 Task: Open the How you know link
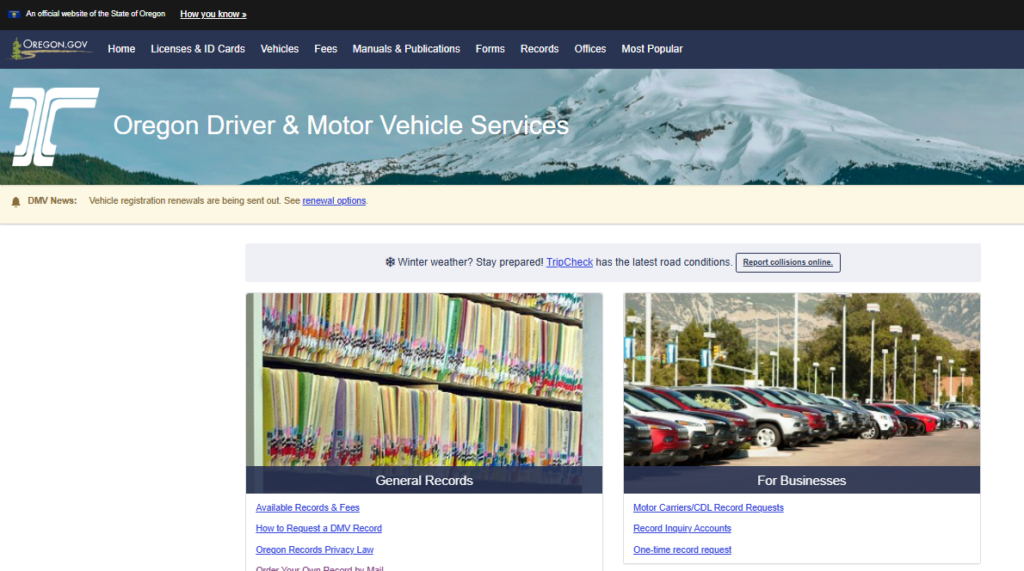tap(213, 14)
